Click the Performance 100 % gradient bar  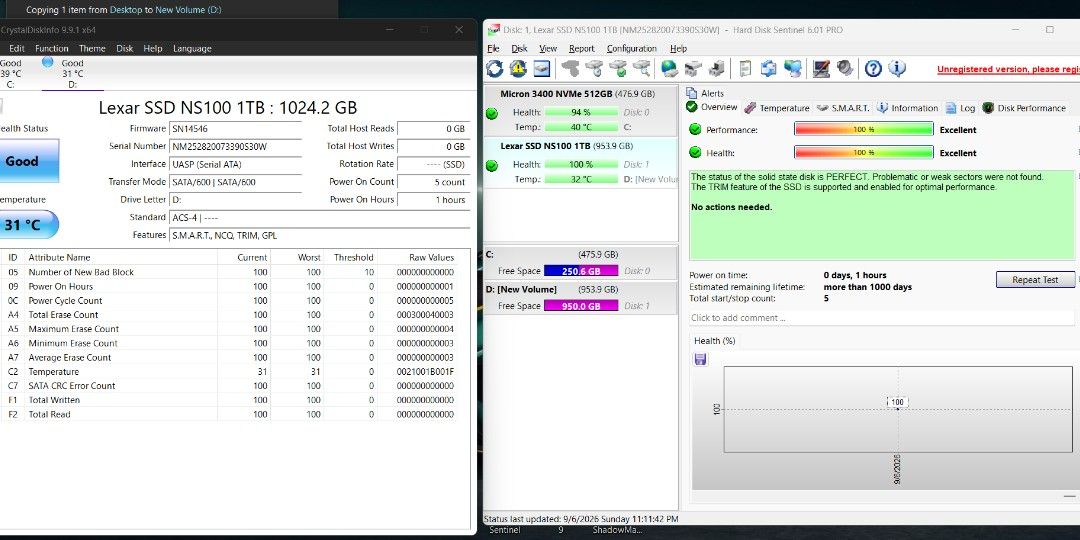click(x=864, y=129)
